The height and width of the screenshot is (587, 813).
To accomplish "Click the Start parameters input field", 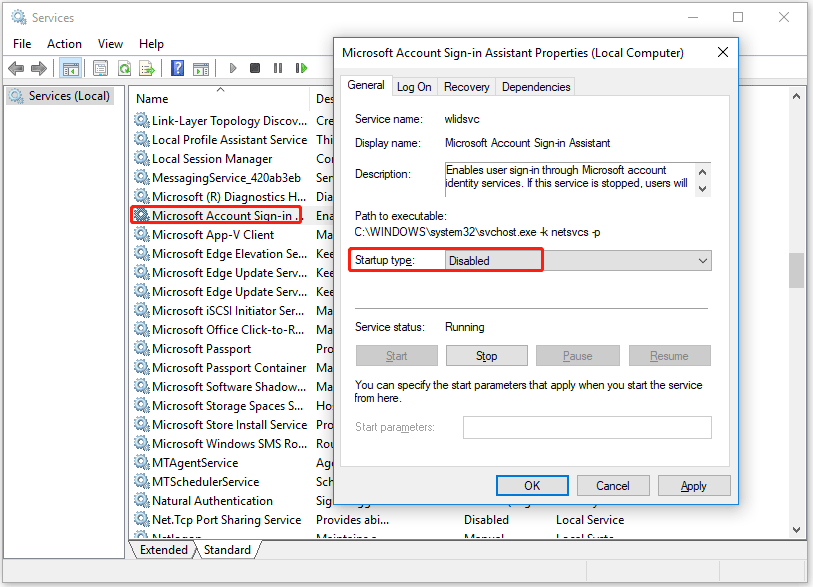I will pos(587,427).
